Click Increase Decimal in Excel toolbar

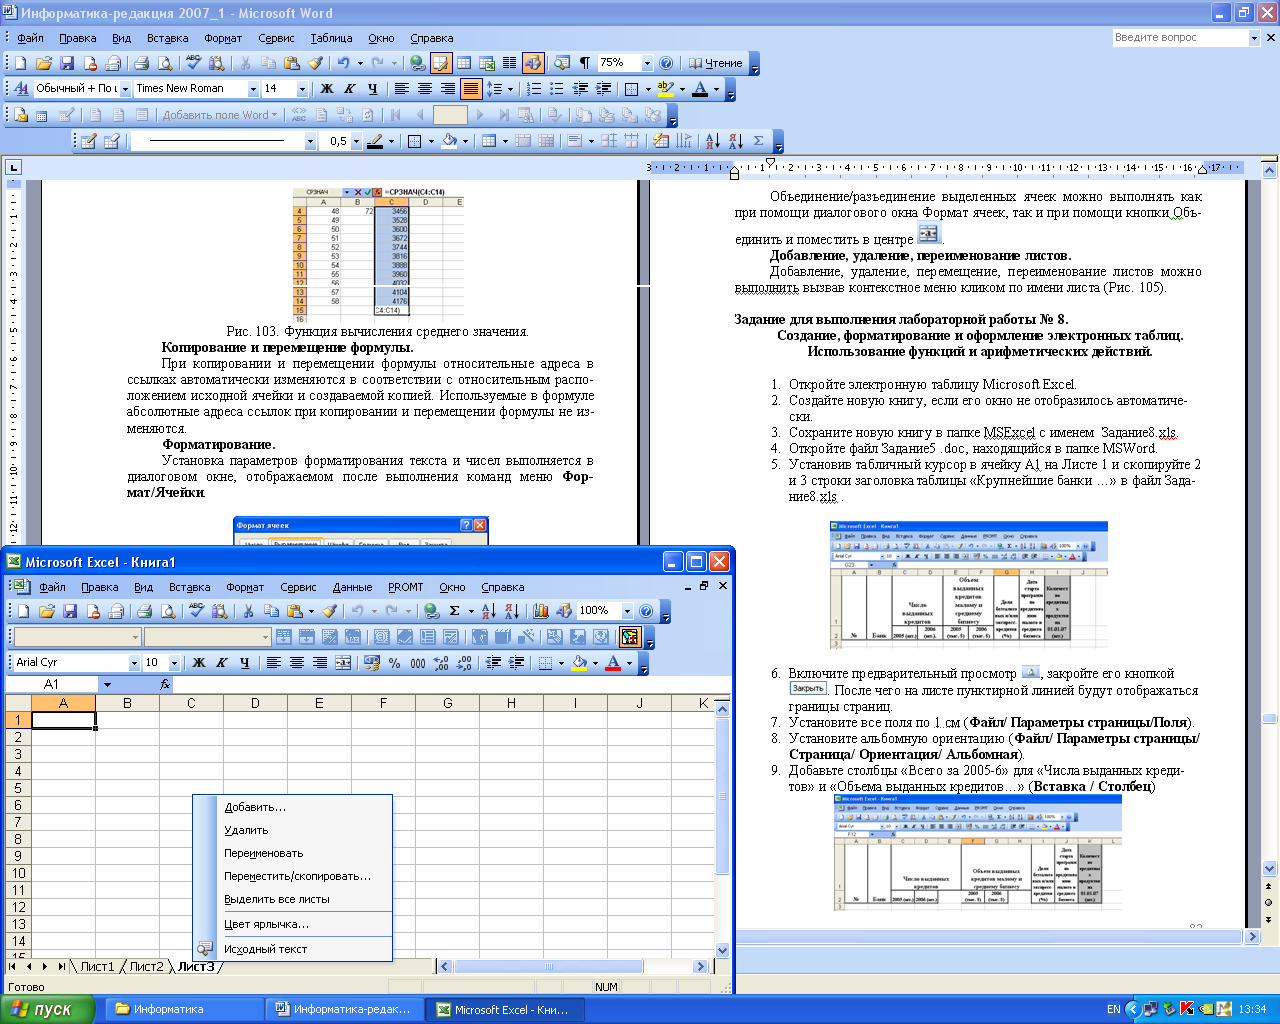pos(441,663)
